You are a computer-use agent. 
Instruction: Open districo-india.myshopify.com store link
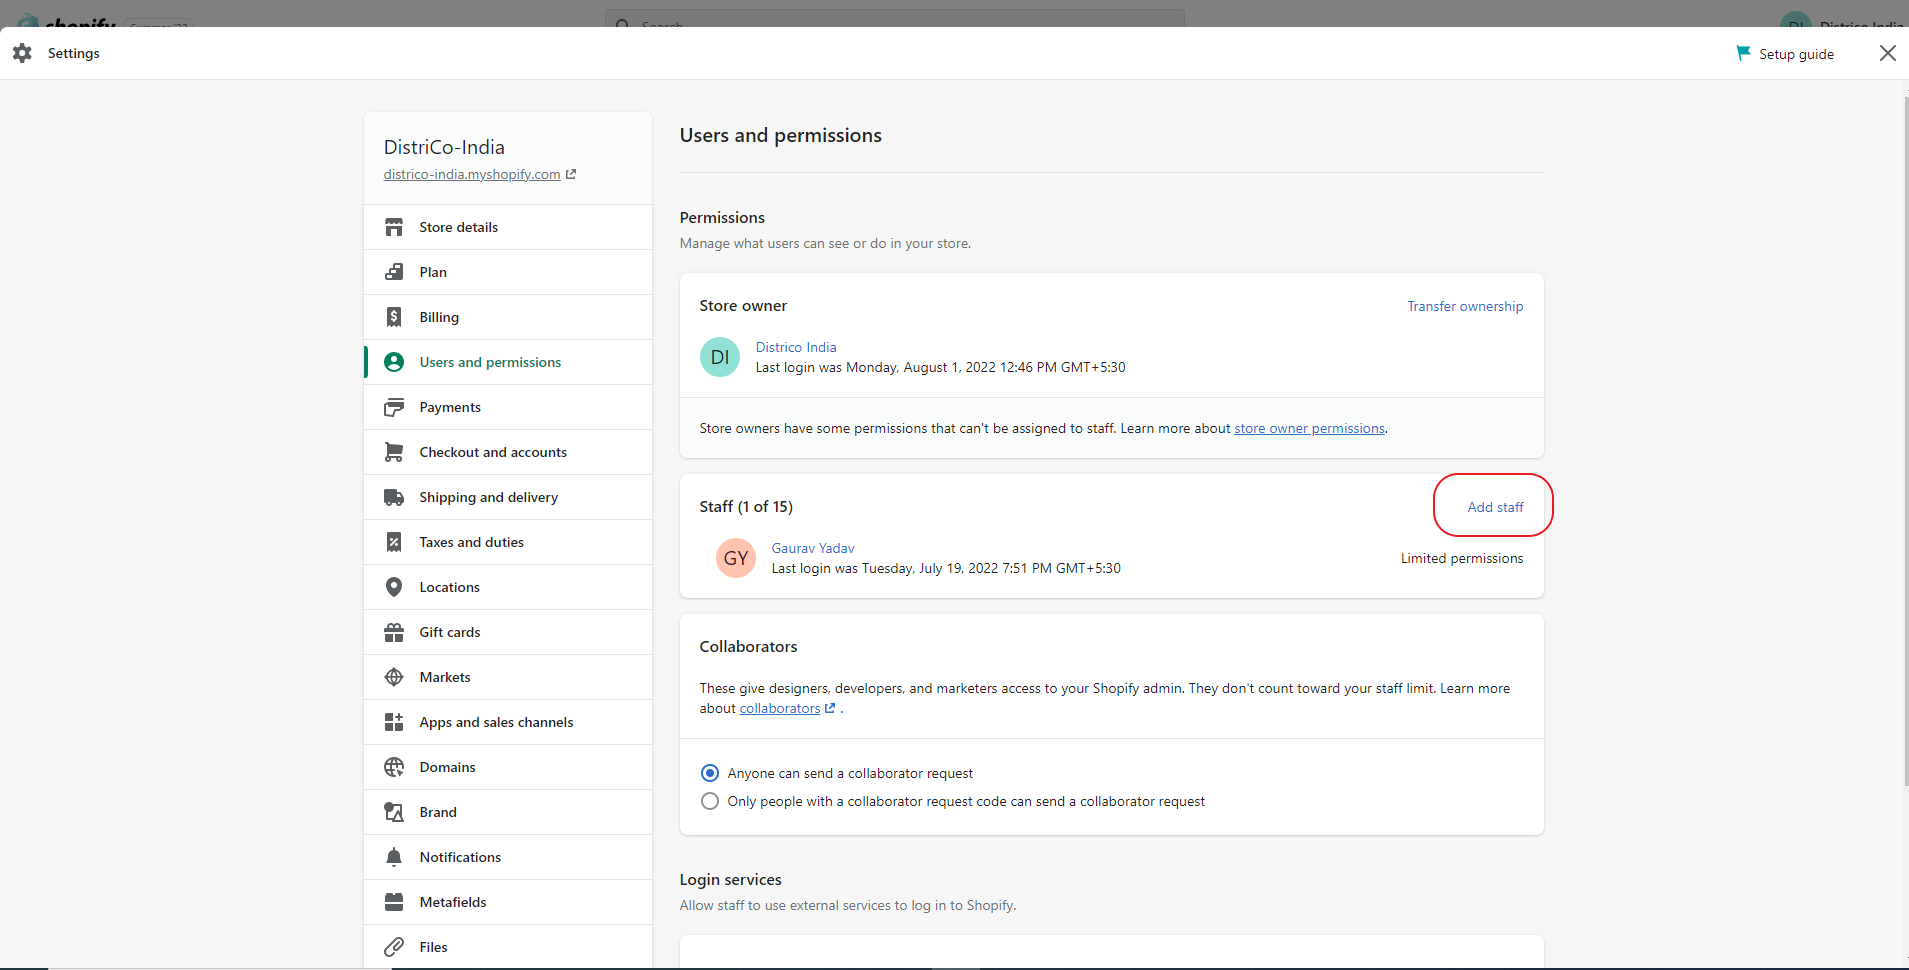point(472,174)
